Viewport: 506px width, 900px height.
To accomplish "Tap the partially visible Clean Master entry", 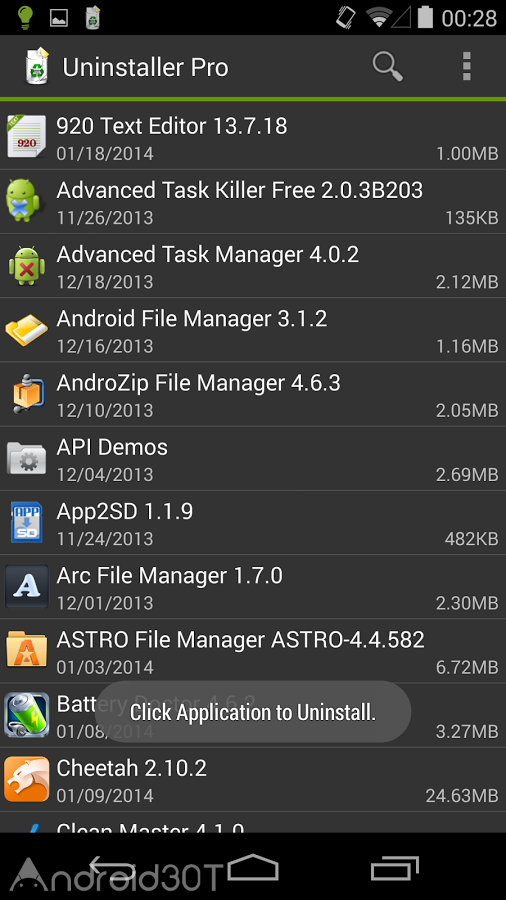I will coord(253,823).
